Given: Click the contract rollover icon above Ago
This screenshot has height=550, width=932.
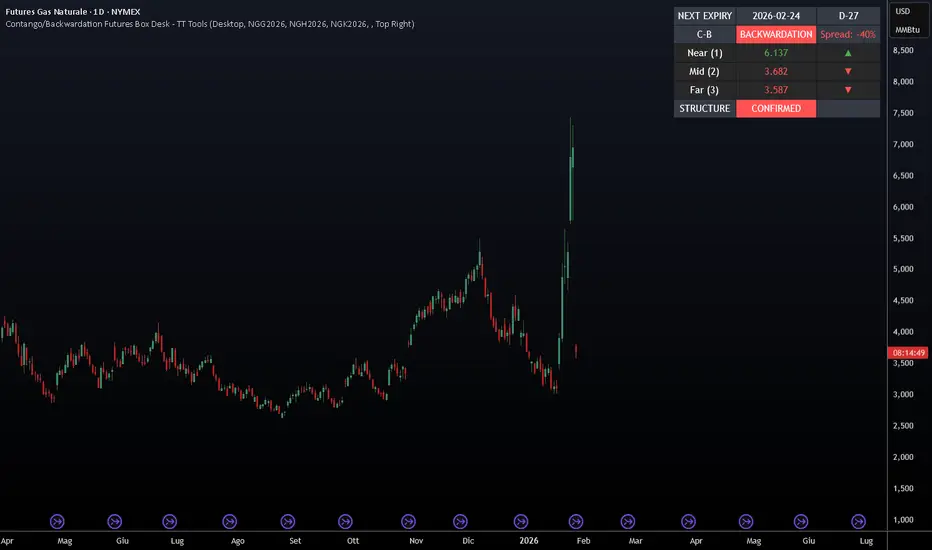Looking at the screenshot, I should point(229,521).
